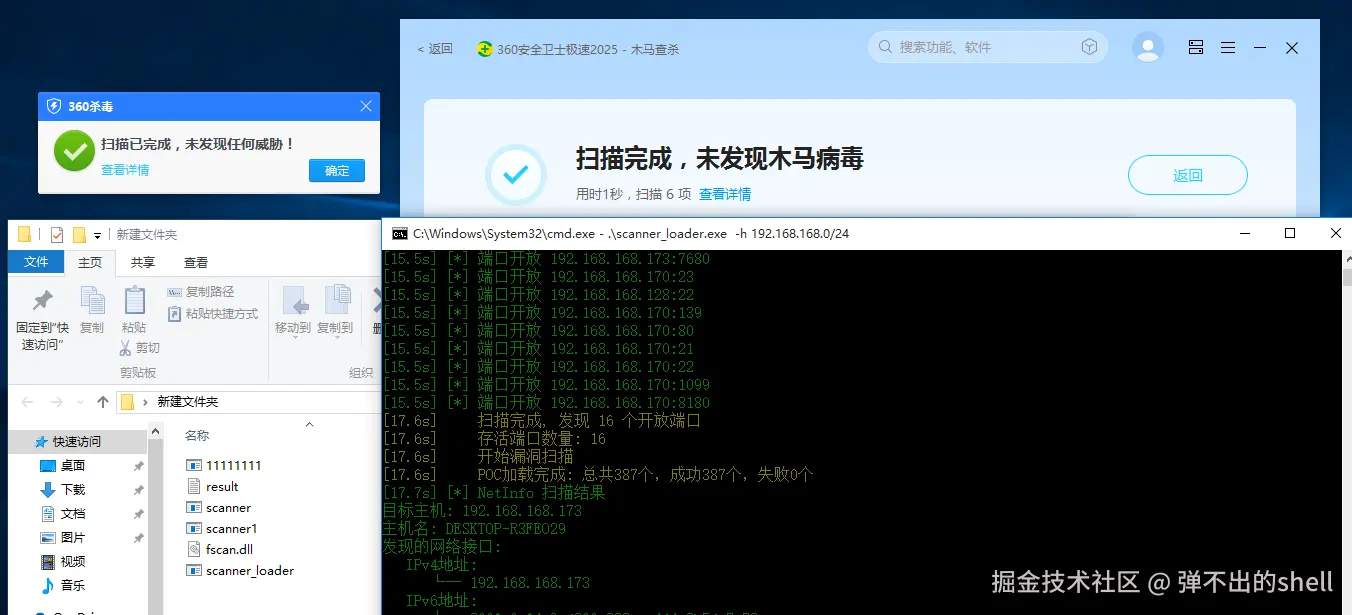Maximize the cmd.exe console window
Viewport: 1352px width, 615px height.
(x=1290, y=233)
